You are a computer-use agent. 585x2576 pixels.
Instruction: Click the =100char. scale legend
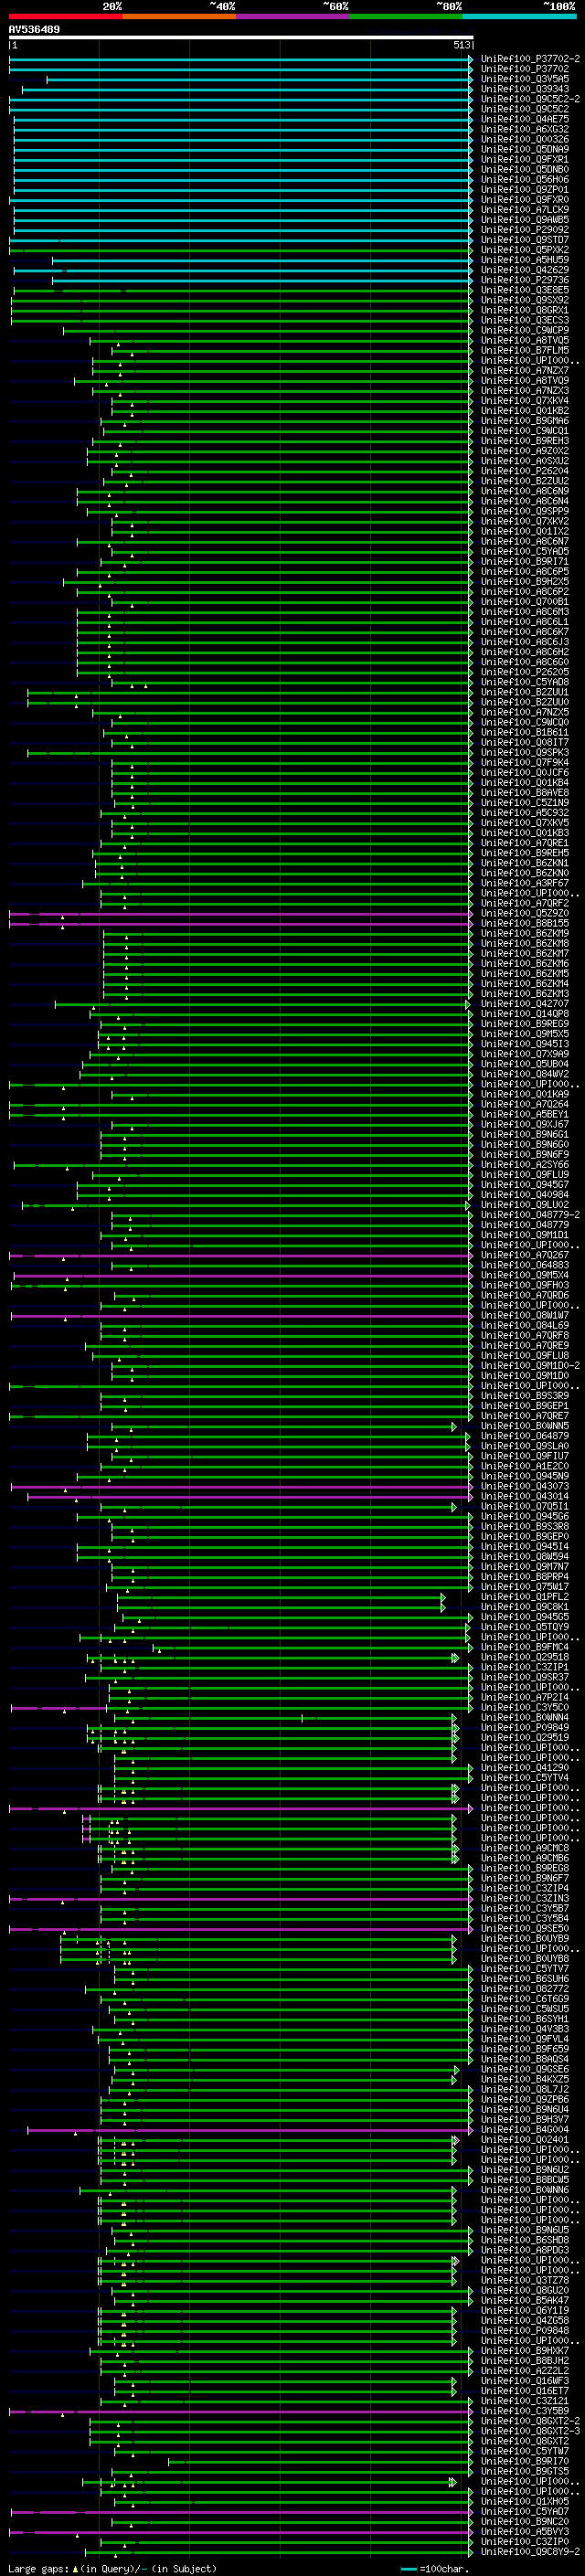click(434, 2568)
